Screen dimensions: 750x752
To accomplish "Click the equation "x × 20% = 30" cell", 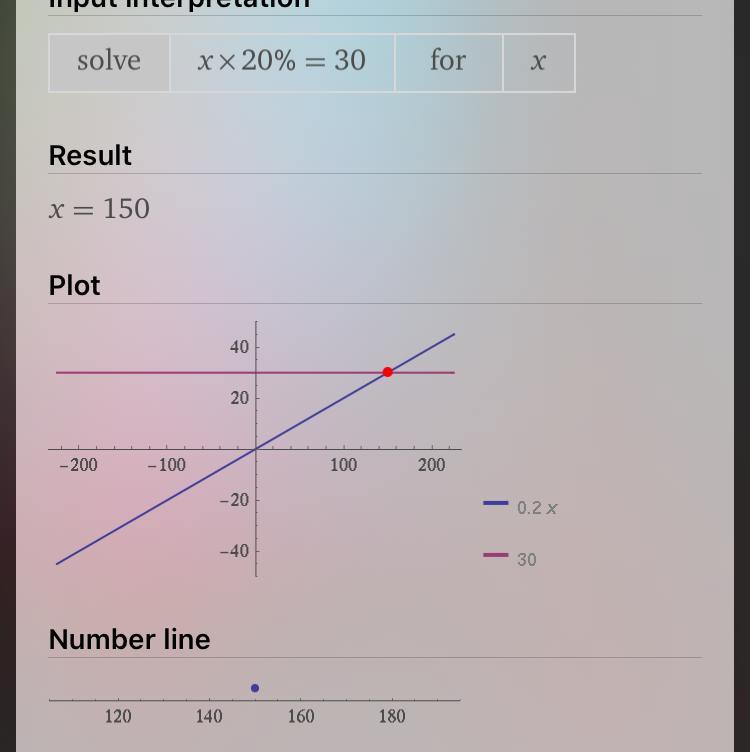I will pos(282,62).
